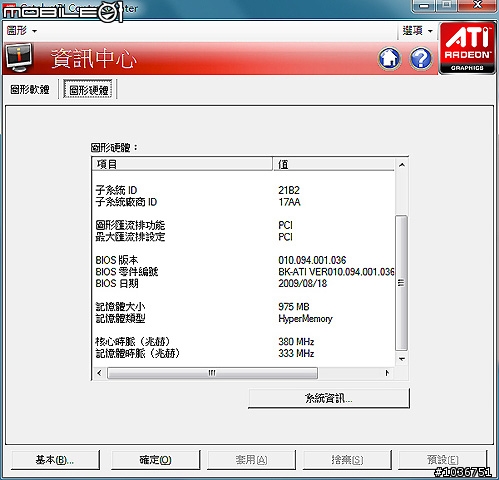
Task: Click the vertical scrollbar thumb
Action: (401, 283)
